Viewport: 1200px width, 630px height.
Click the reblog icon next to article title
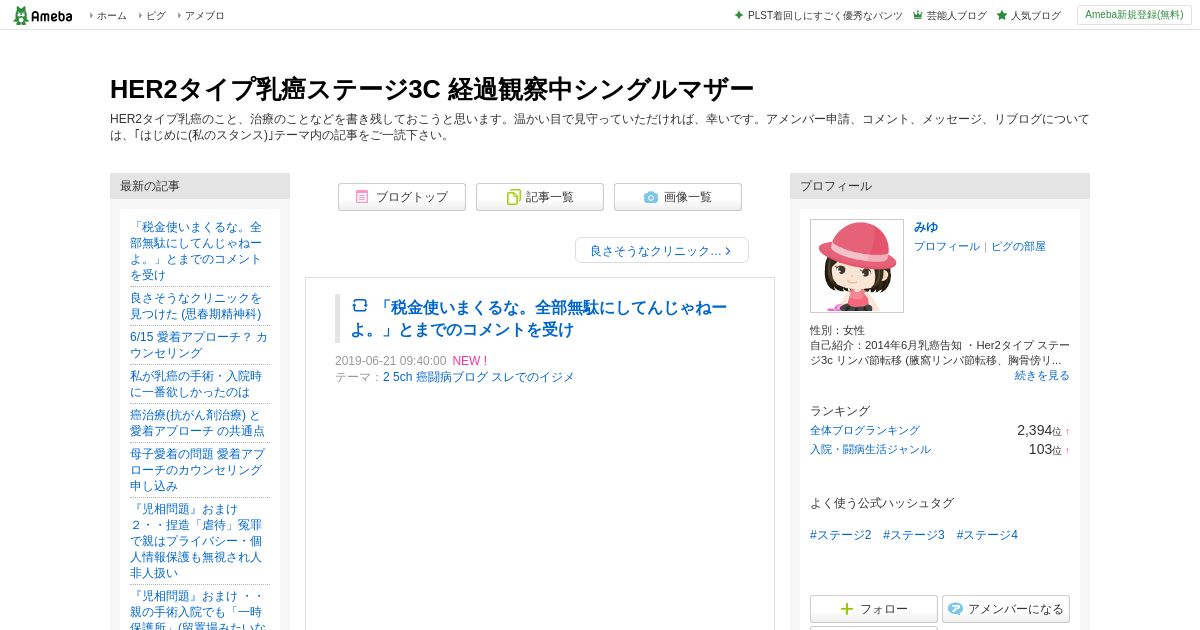[360, 306]
